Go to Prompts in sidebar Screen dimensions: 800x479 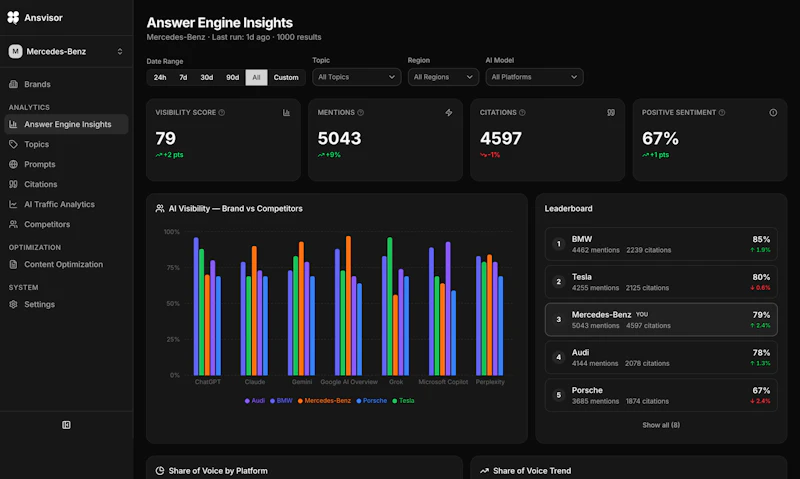coord(66,164)
